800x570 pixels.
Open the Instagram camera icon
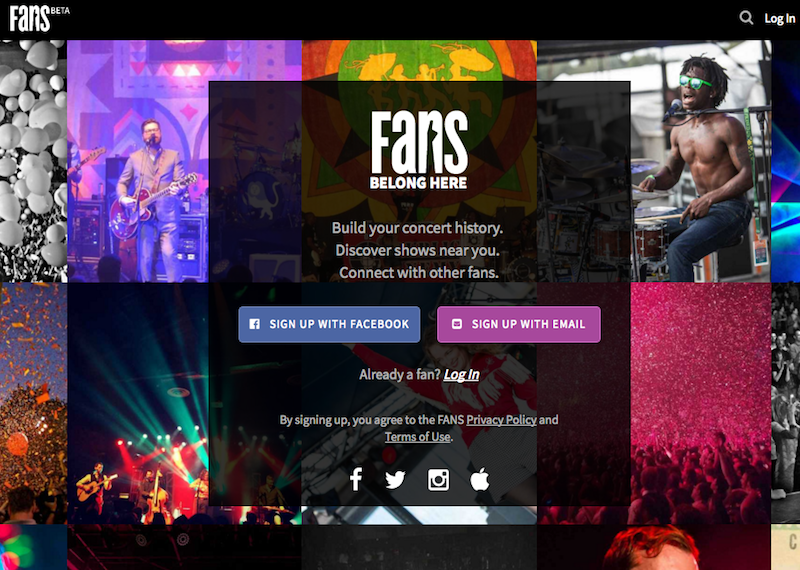point(438,480)
